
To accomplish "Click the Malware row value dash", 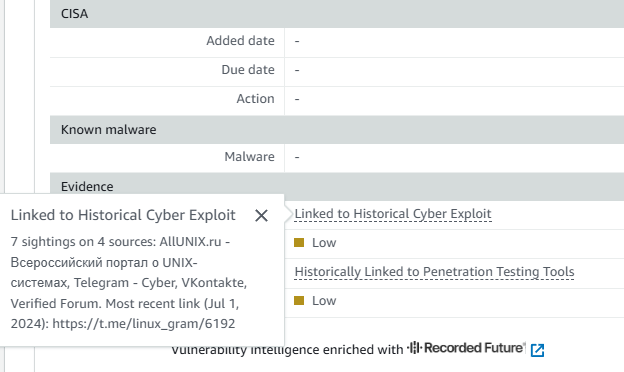I will click(x=297, y=157).
